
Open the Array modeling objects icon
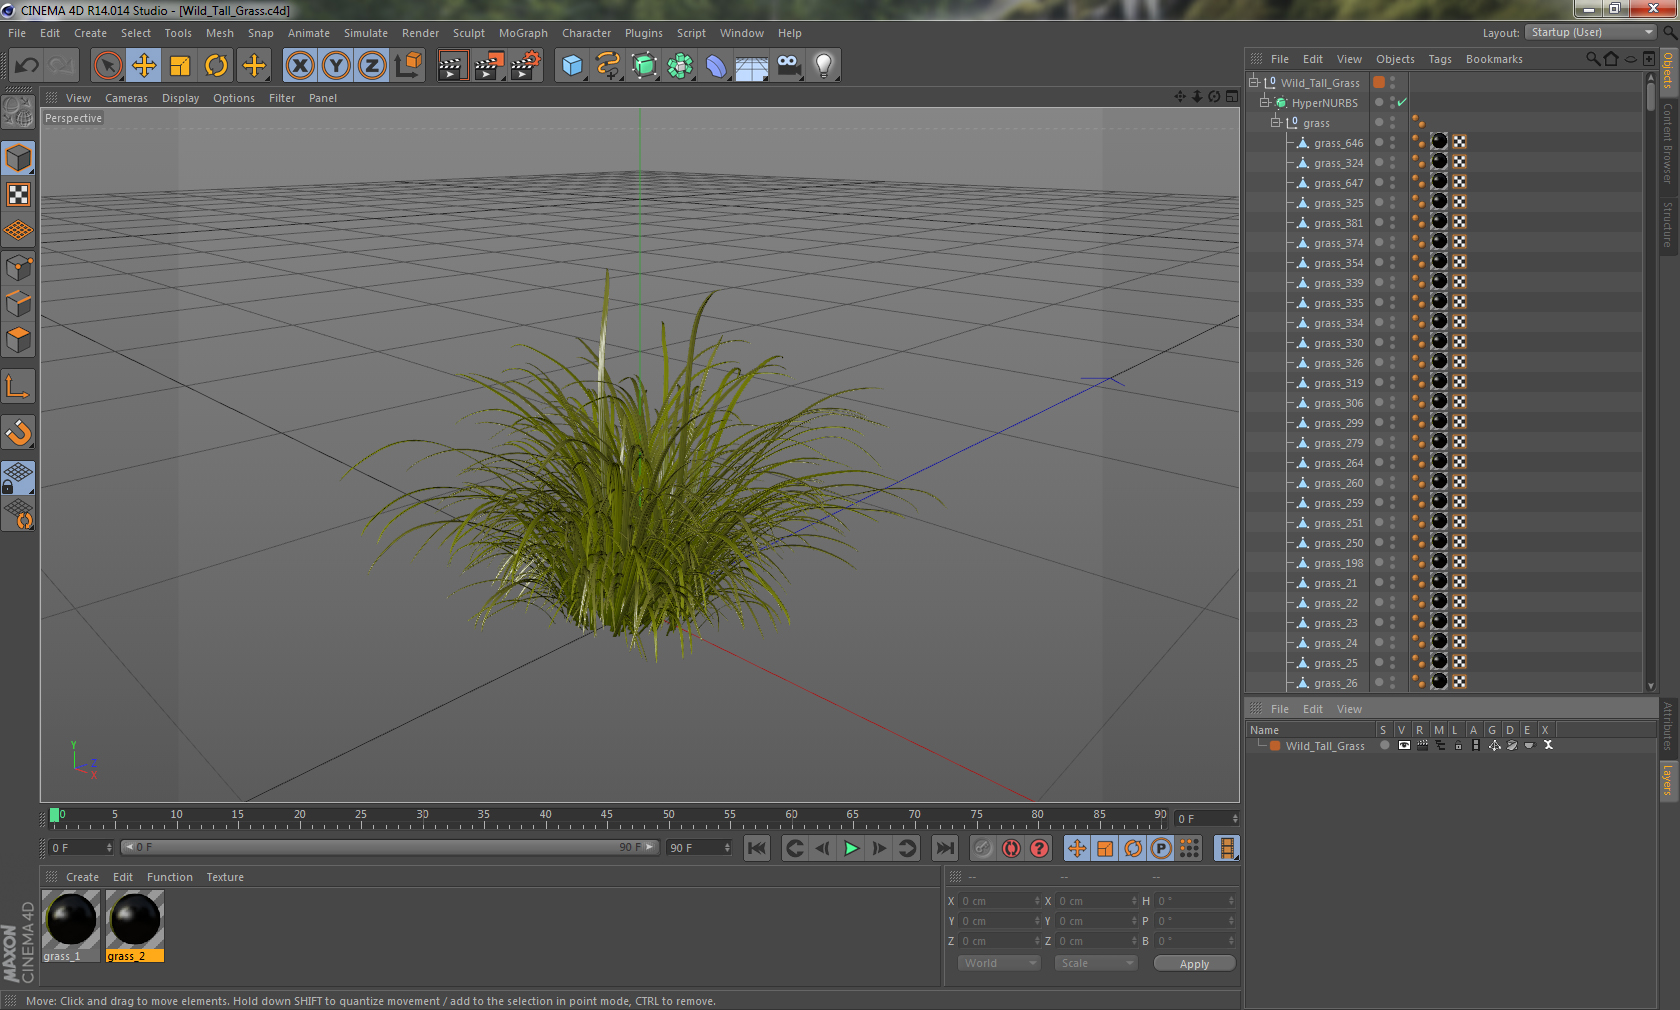pos(680,66)
